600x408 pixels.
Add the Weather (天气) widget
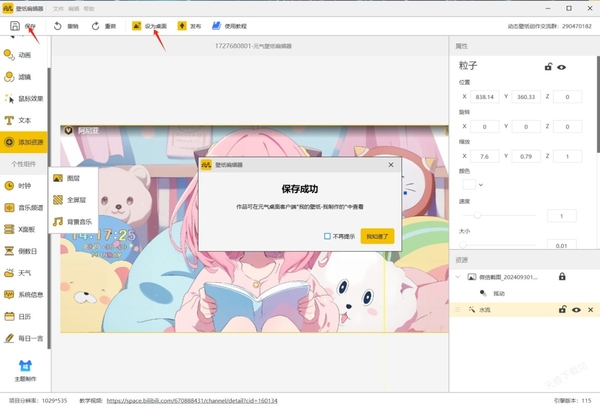[24, 273]
